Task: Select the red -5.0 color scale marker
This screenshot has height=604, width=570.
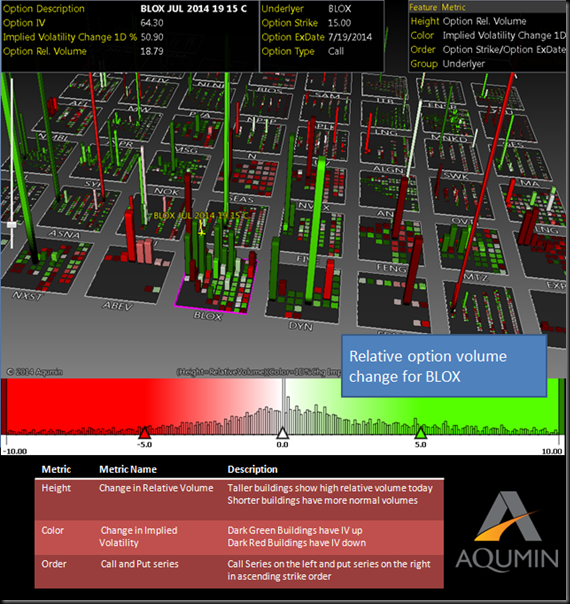Action: coord(144,433)
